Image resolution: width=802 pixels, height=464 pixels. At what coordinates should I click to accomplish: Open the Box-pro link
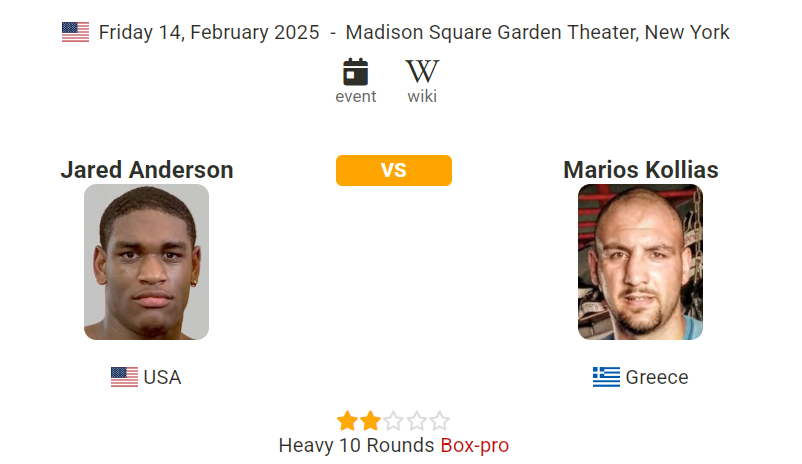(475, 445)
